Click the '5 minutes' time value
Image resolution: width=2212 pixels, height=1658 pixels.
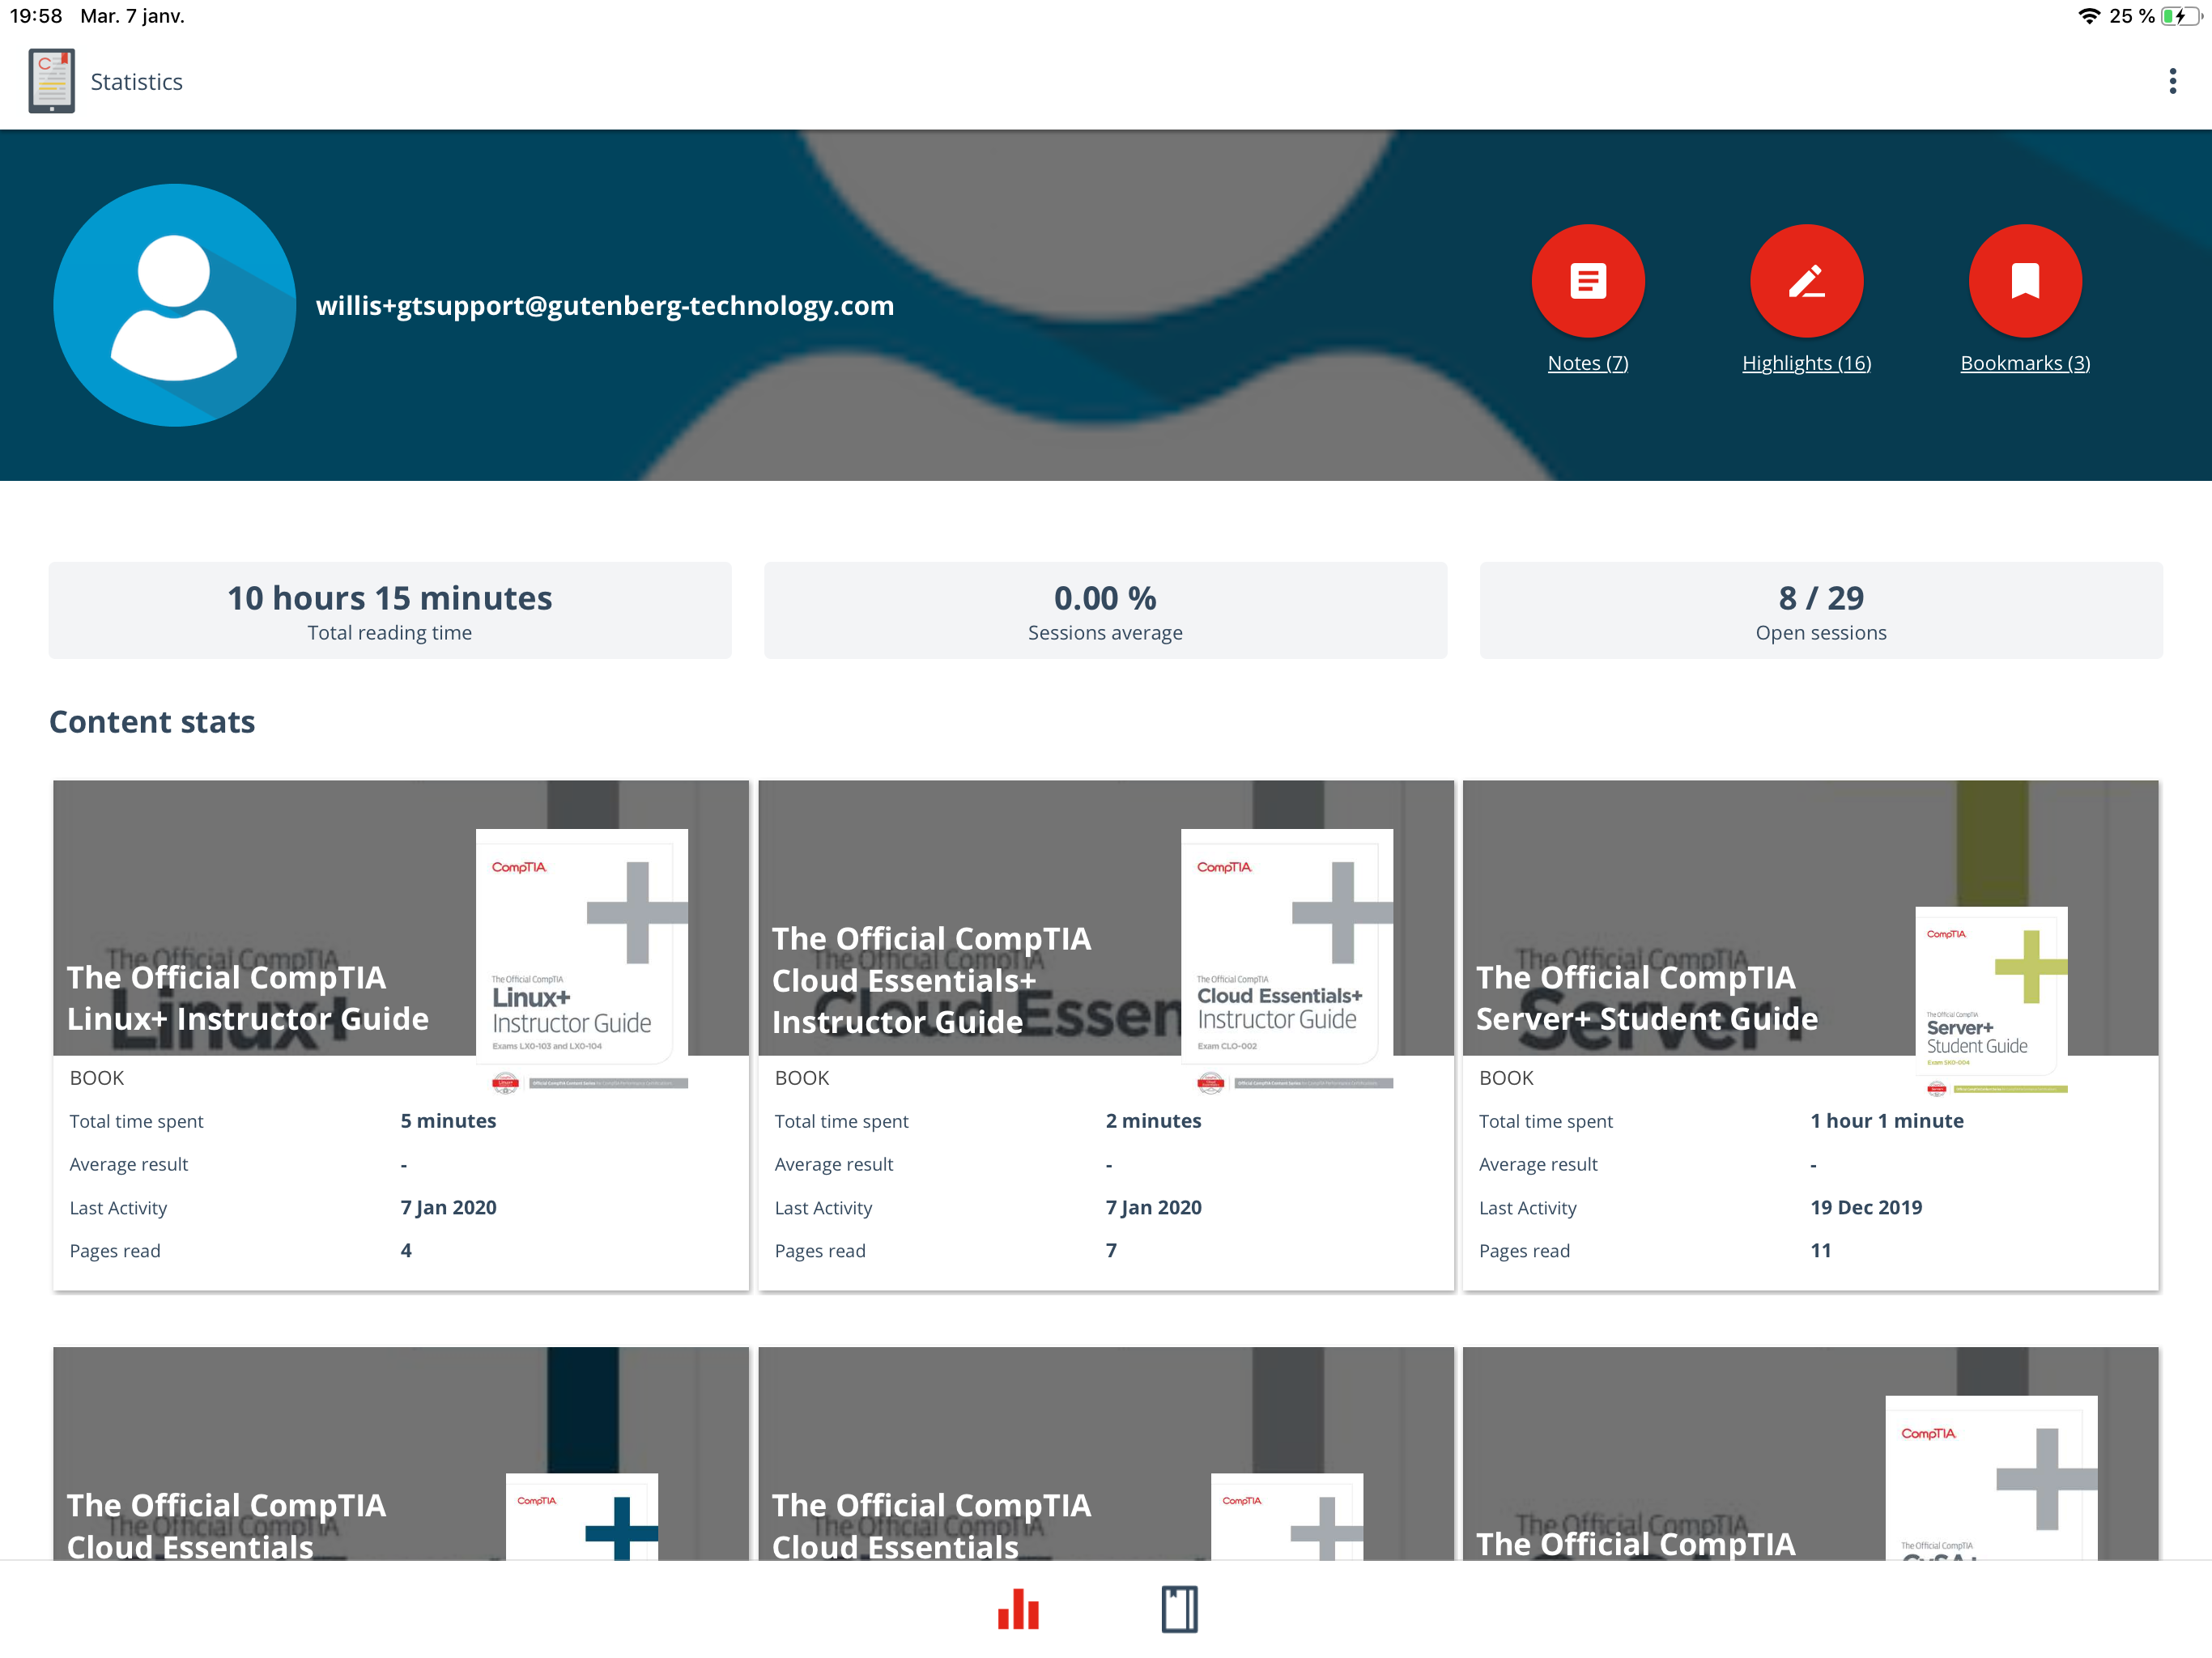click(x=448, y=1121)
